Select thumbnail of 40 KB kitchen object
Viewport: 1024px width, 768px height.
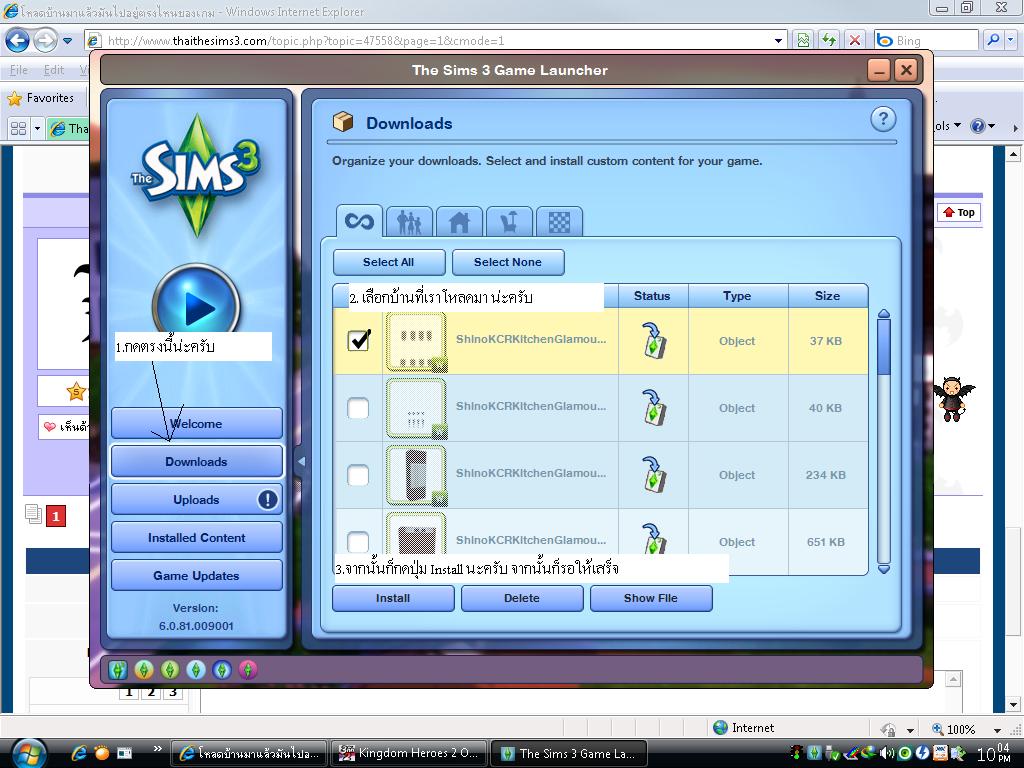coord(416,408)
